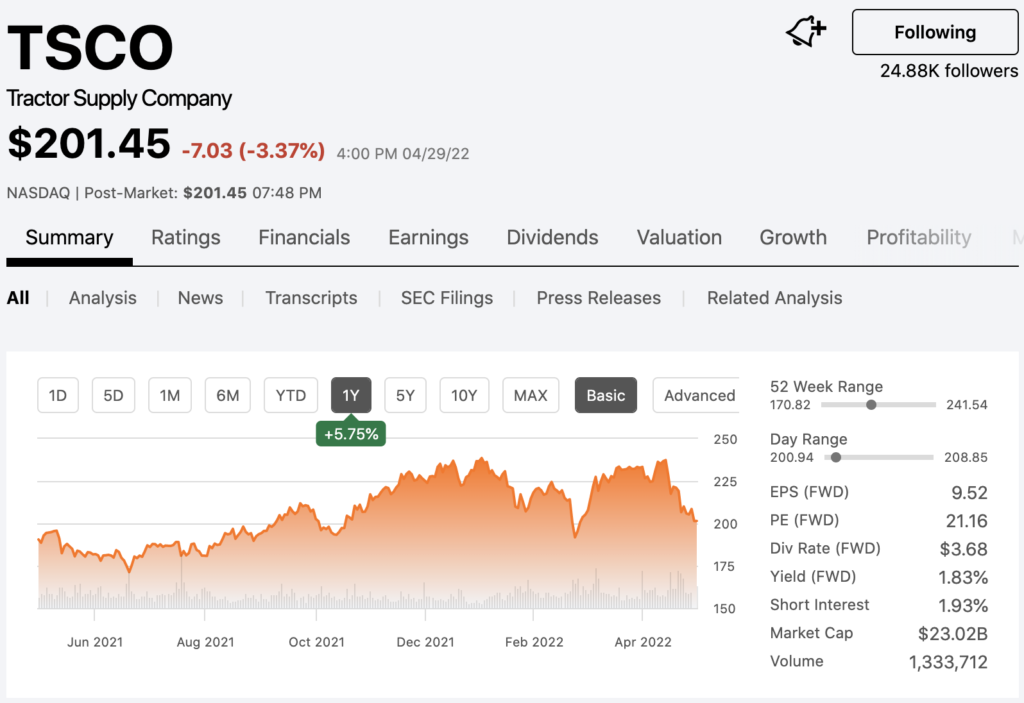The width and height of the screenshot is (1024, 703).
Task: Choose the YTD chart range
Action: coord(291,395)
